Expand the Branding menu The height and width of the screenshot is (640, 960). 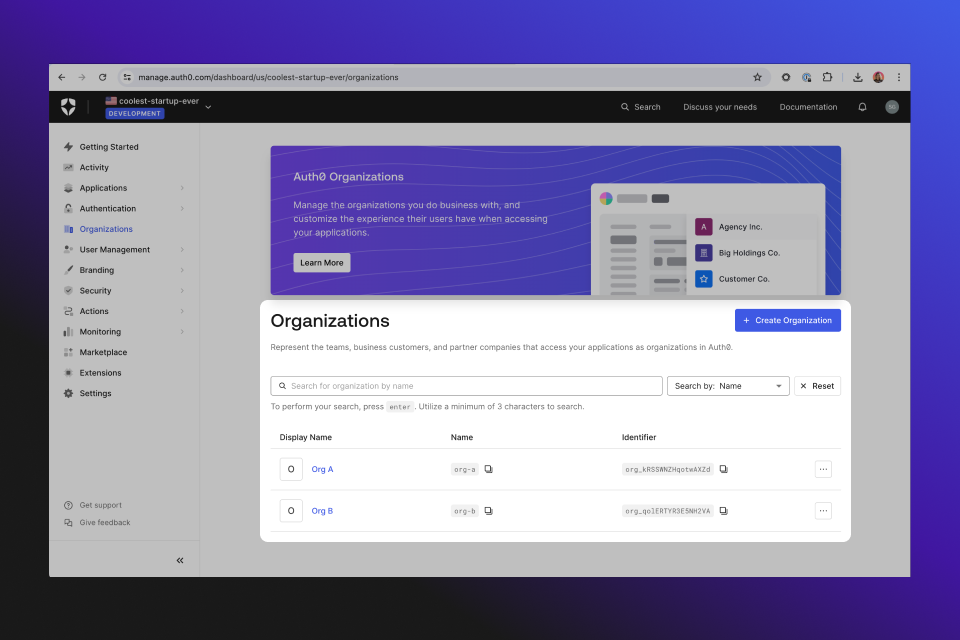pos(182,270)
